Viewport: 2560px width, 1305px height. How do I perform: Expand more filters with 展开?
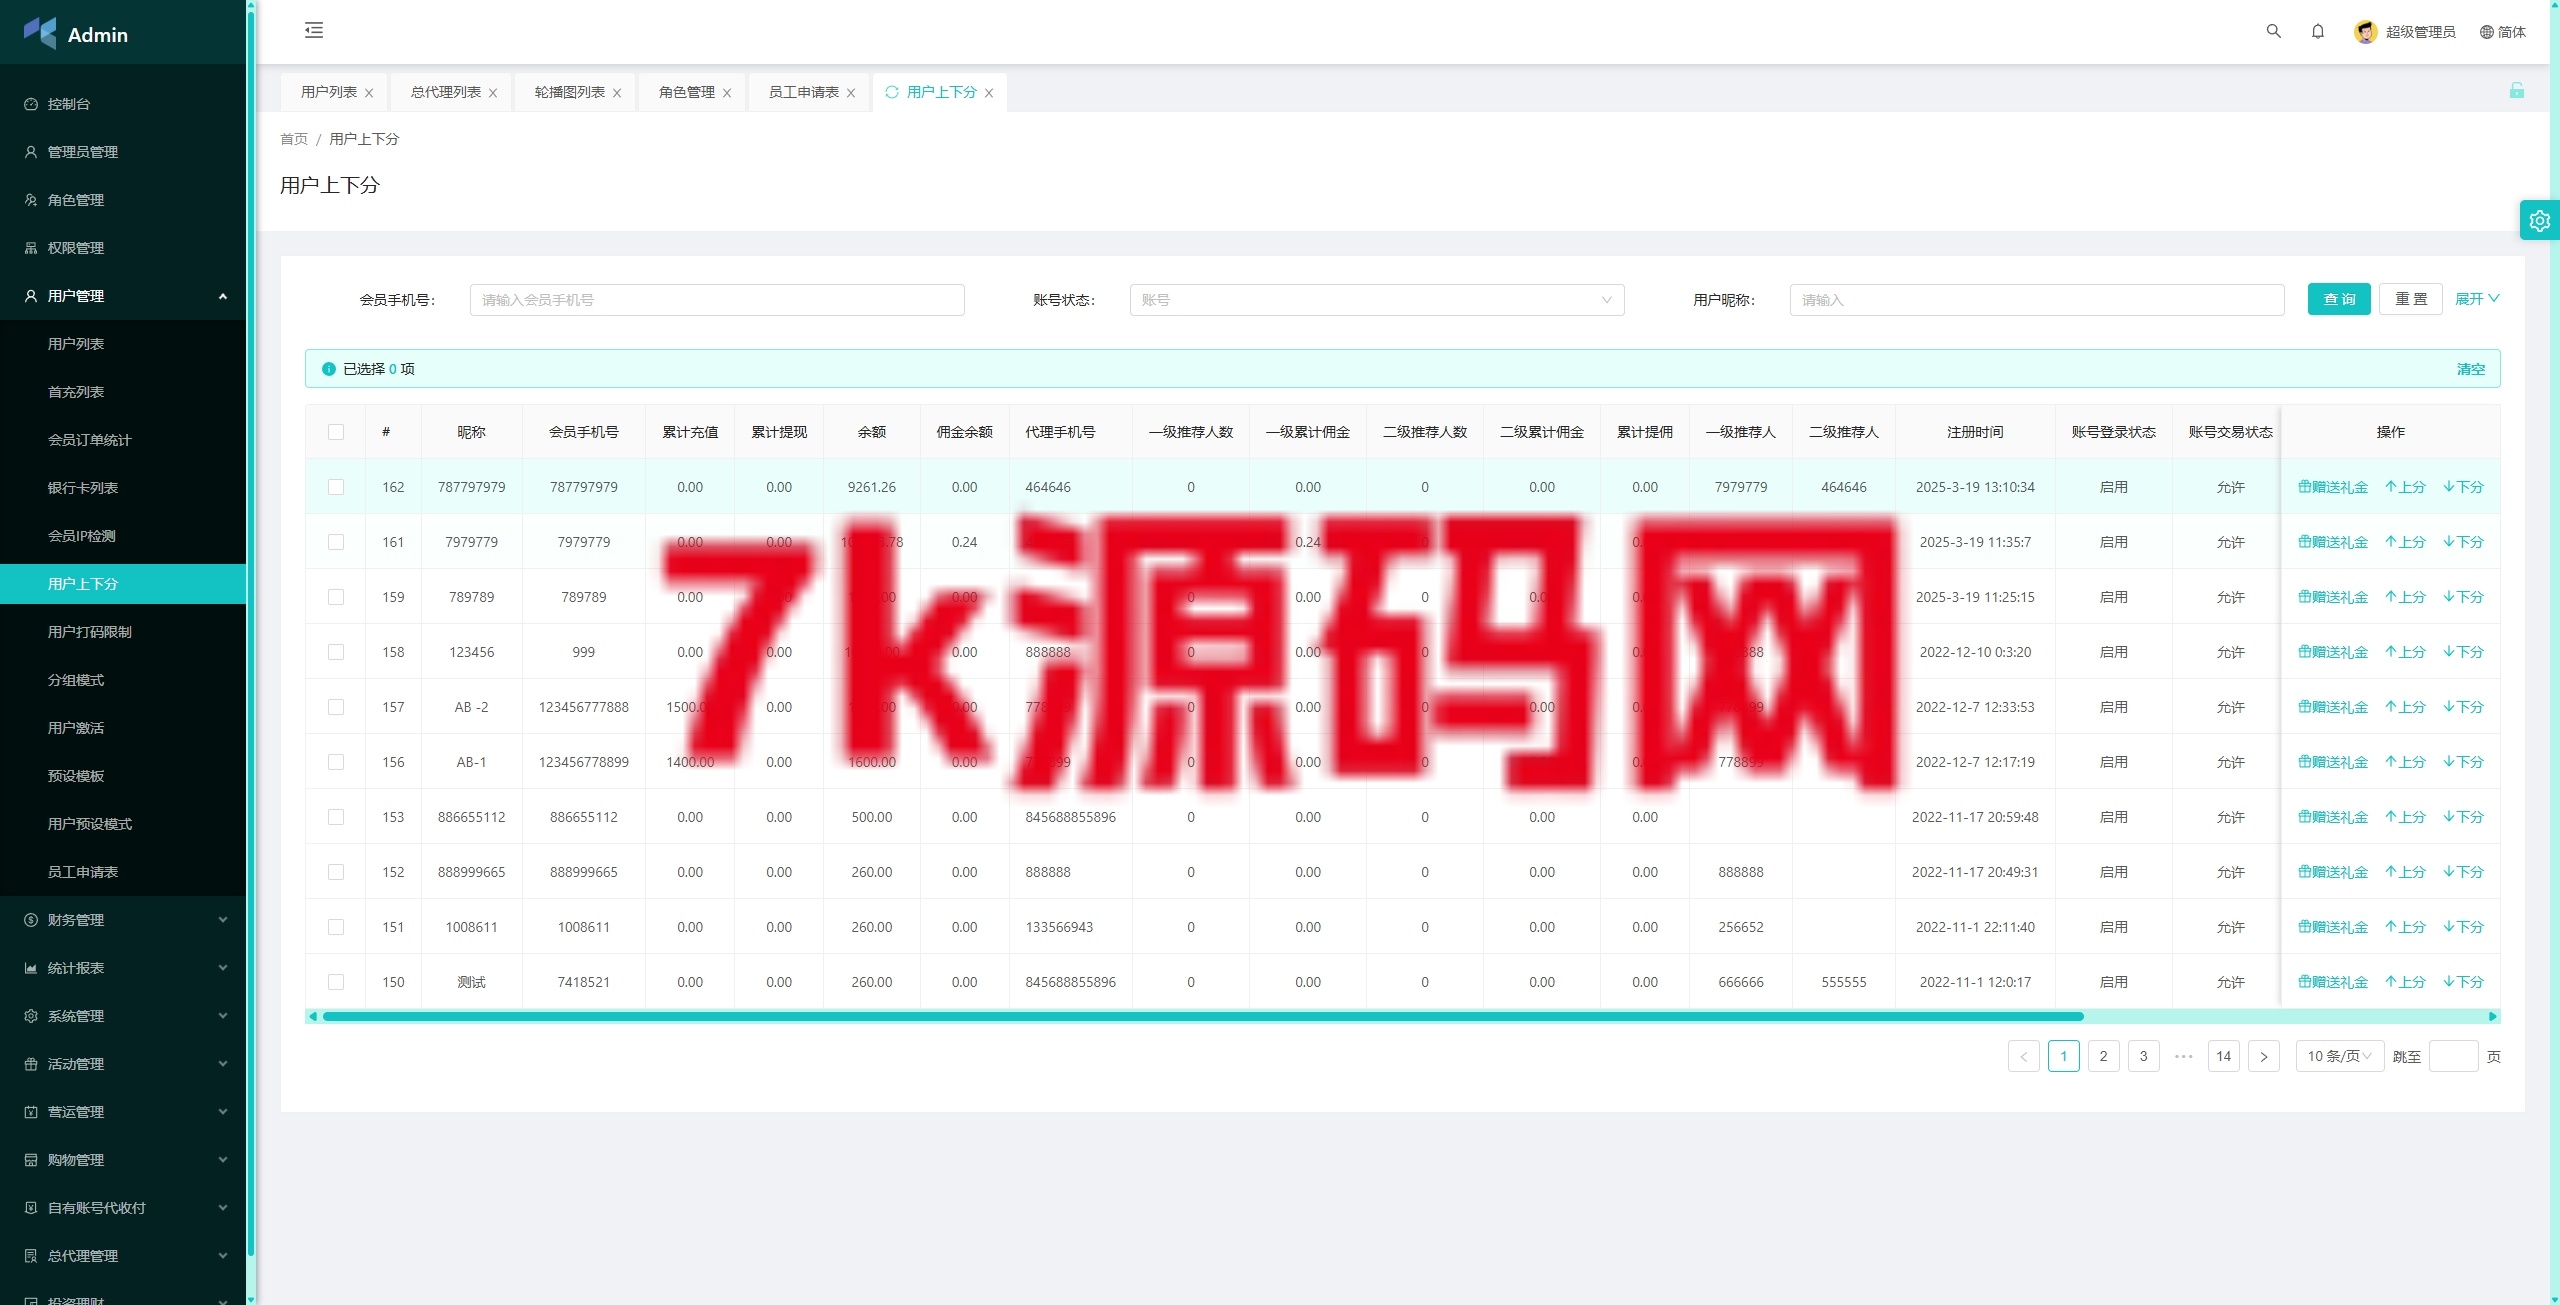pyautogui.click(x=2477, y=299)
